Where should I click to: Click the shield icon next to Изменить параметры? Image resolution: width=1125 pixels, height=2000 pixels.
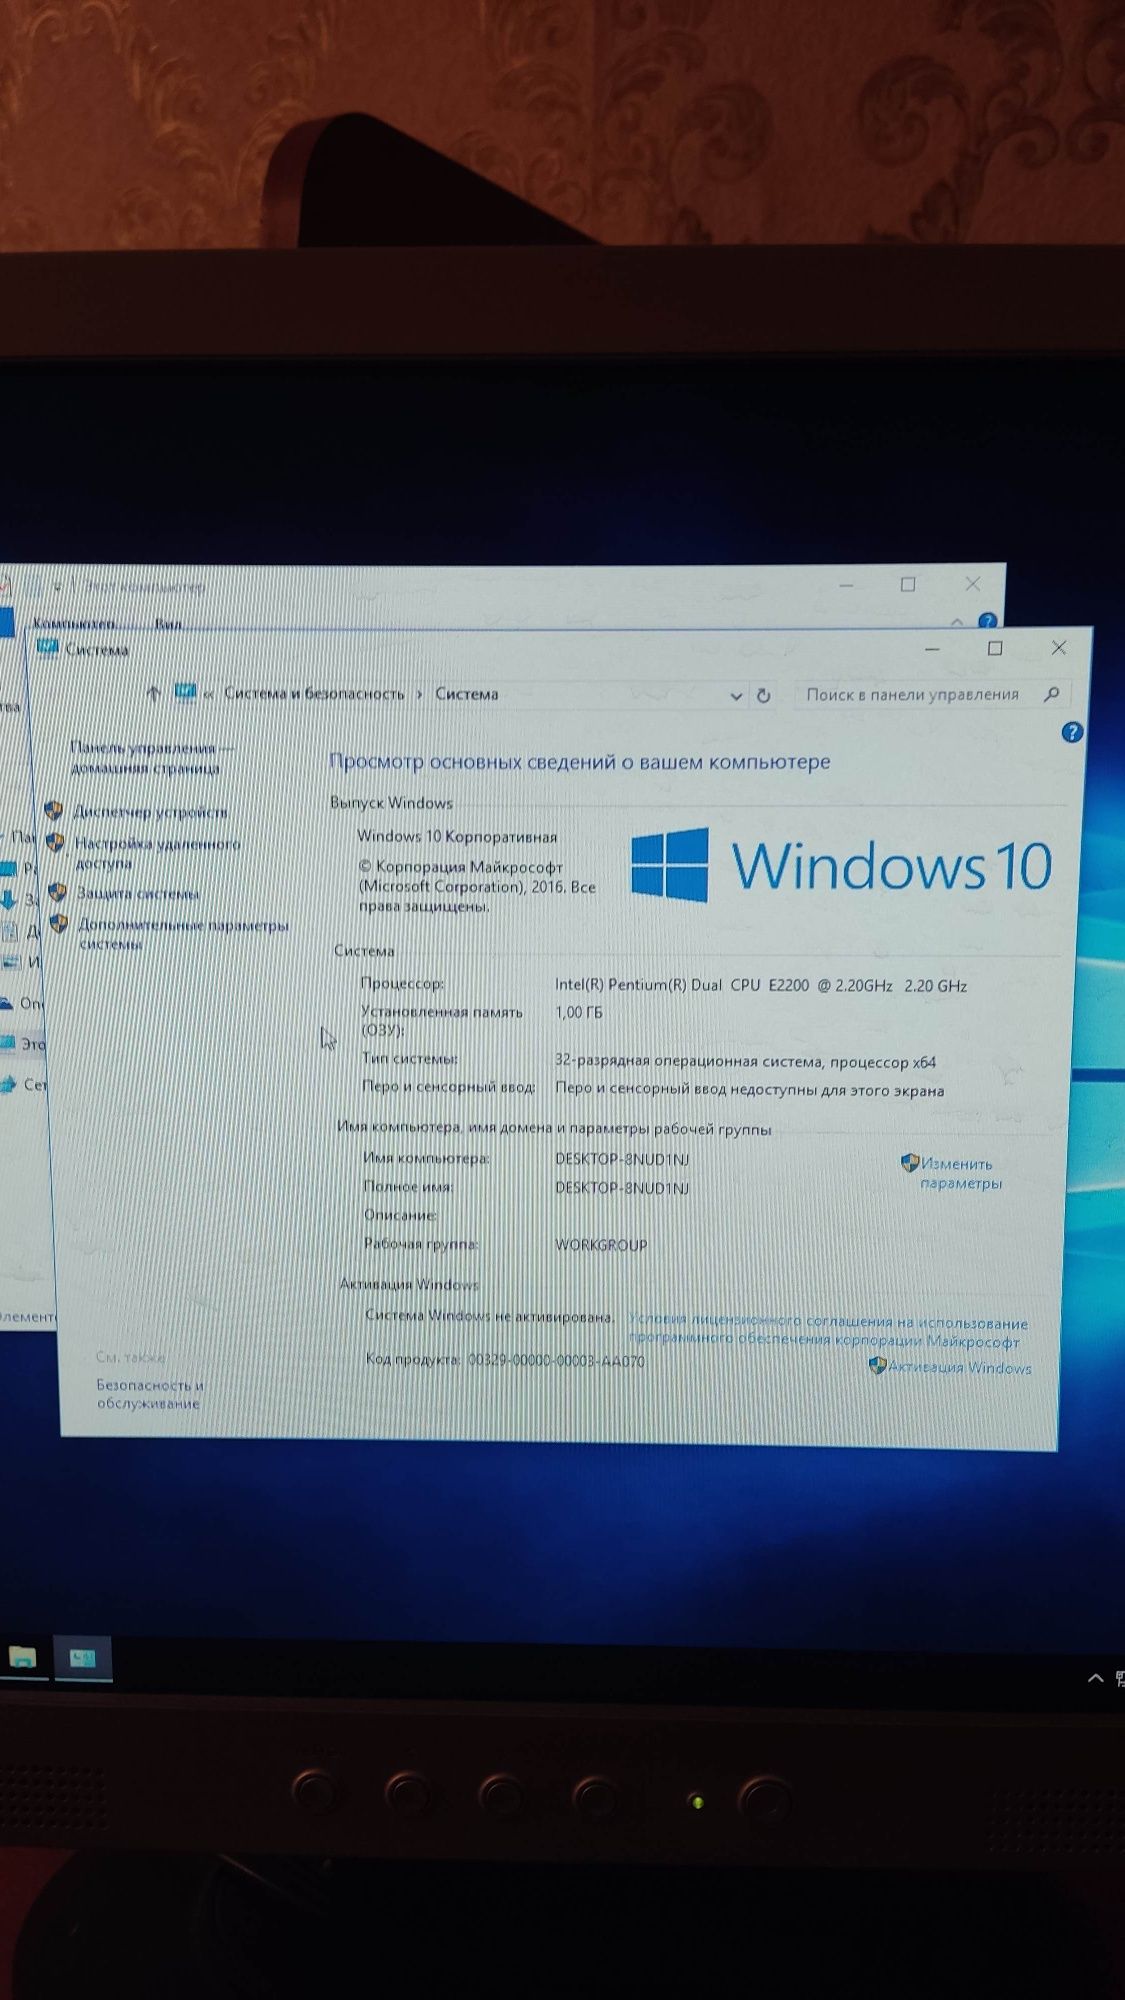click(x=910, y=1162)
